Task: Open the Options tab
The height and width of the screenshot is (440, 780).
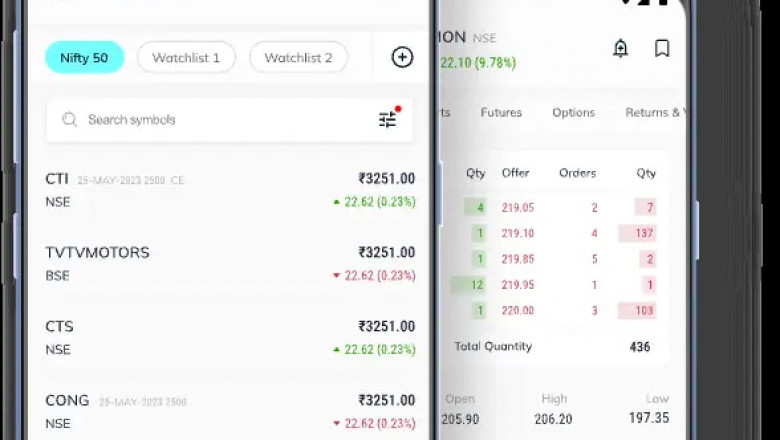Action: click(x=574, y=112)
